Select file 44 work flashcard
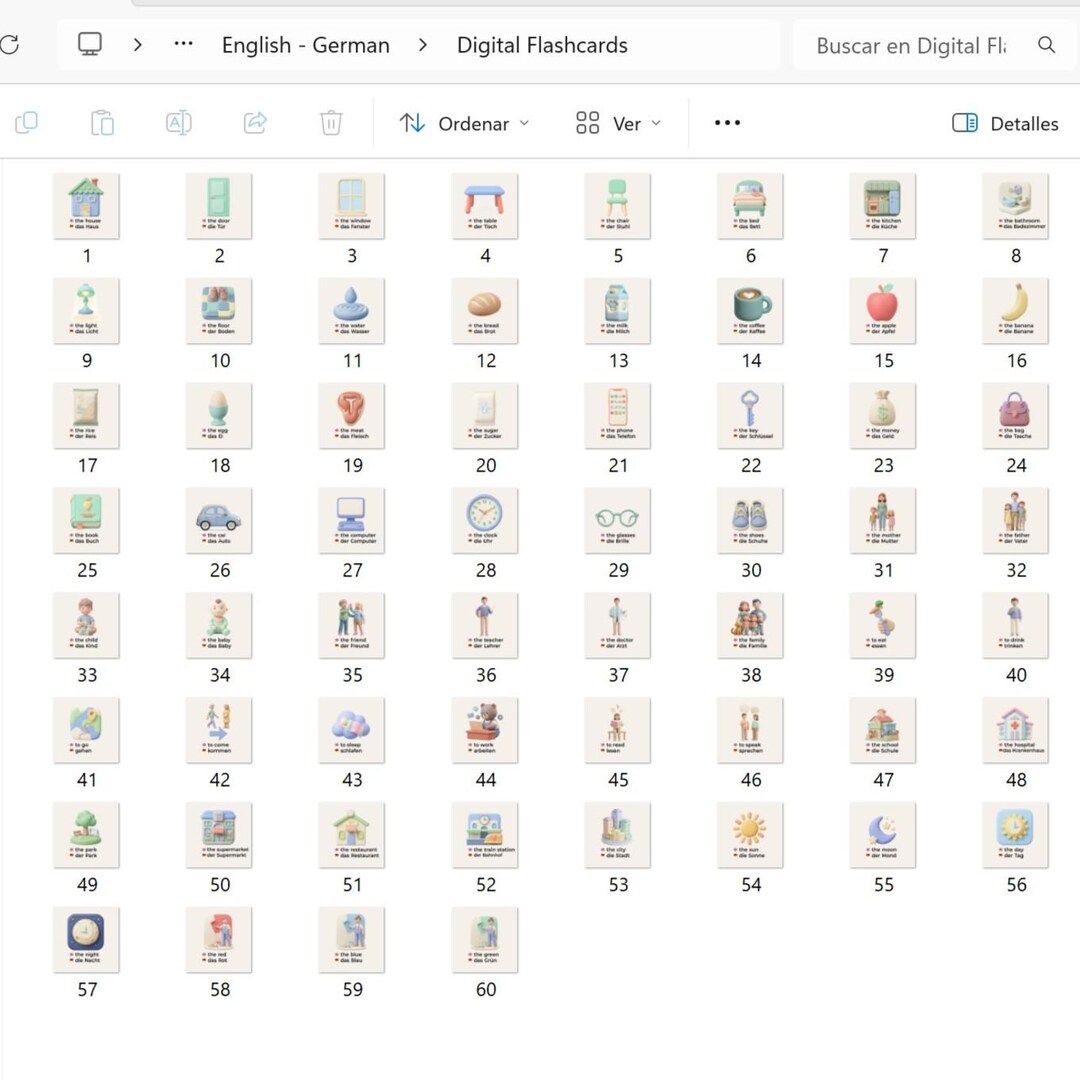Image resolution: width=1080 pixels, height=1080 pixels. coord(485,729)
